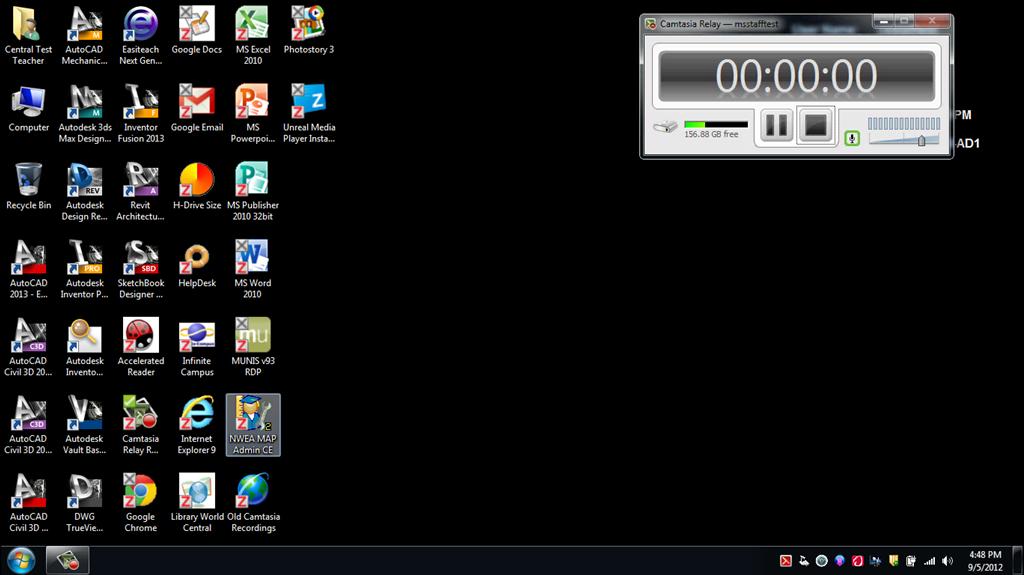
Task: Open the HelpDesk icon
Action: 197,264
